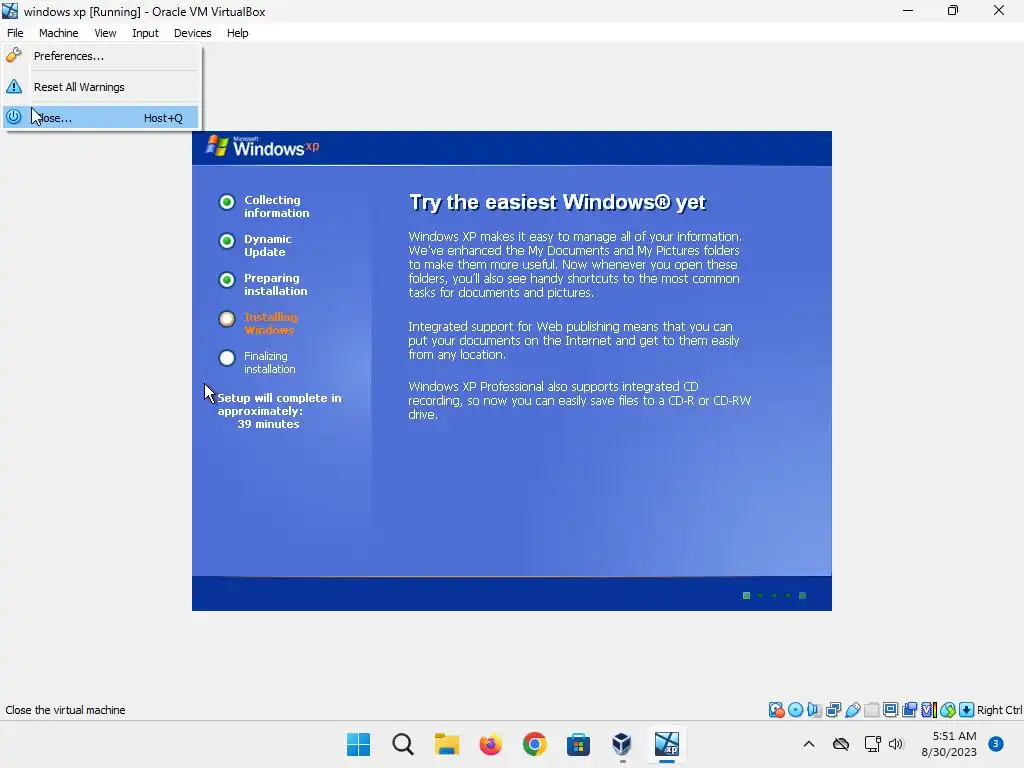
Task: Click the keyboard capture arrow indicator
Action: tap(967, 710)
